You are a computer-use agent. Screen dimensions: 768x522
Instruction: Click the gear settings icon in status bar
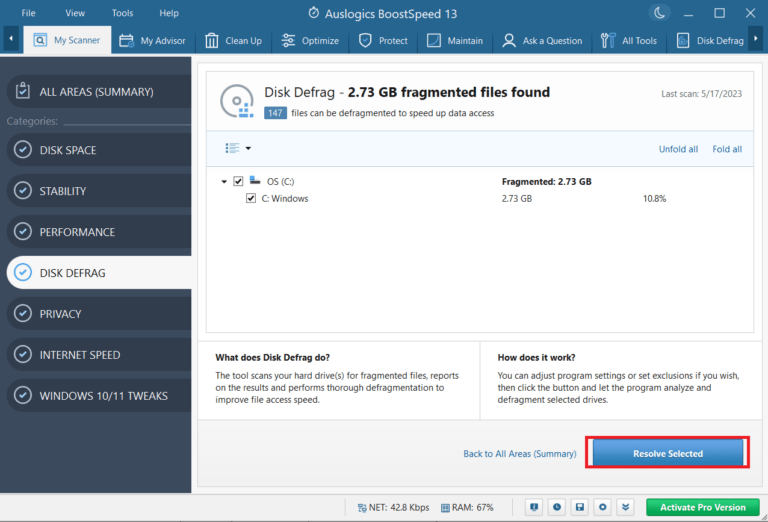click(x=603, y=507)
